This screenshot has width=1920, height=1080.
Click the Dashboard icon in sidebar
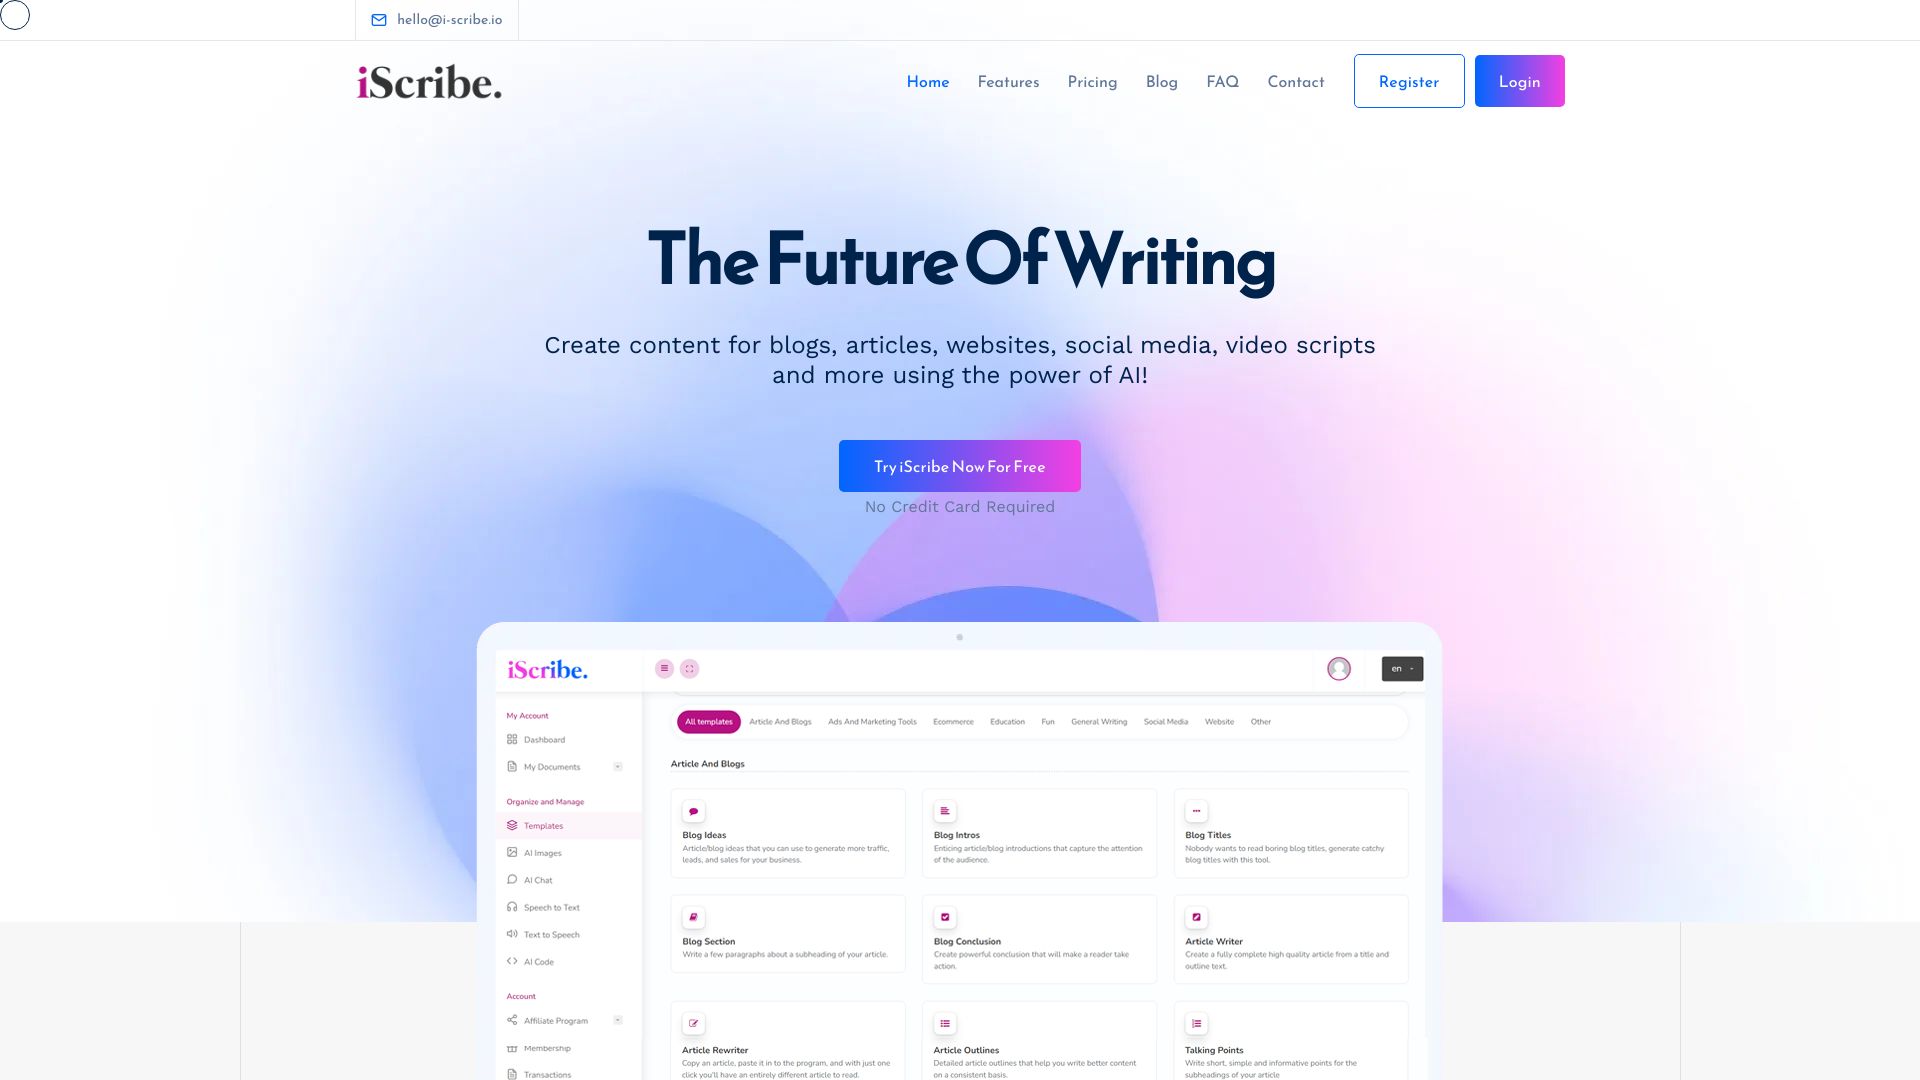(512, 738)
